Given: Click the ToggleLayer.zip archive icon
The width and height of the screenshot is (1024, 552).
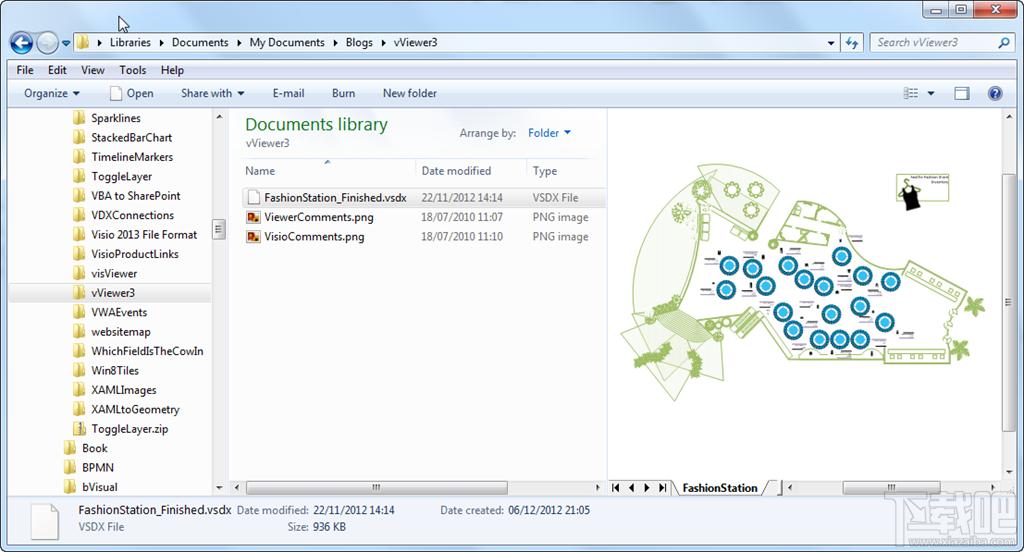Looking at the screenshot, I should 79,429.
